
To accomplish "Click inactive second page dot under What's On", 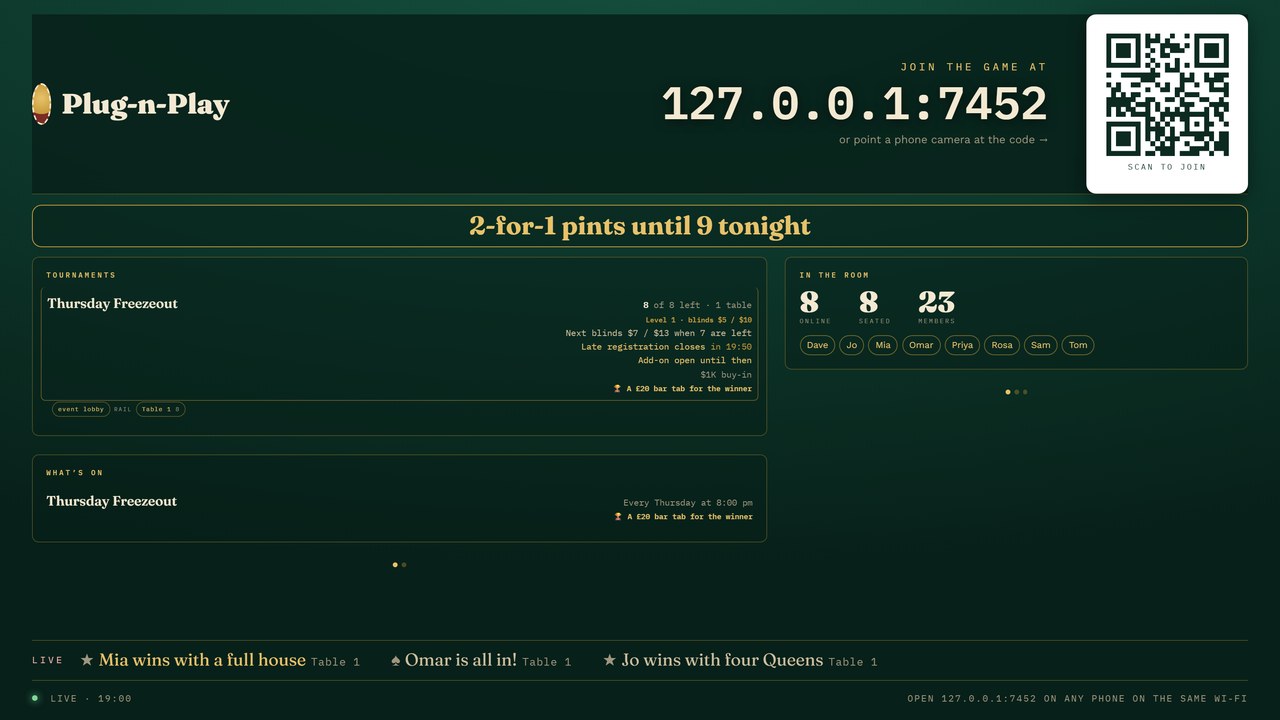I will point(404,565).
